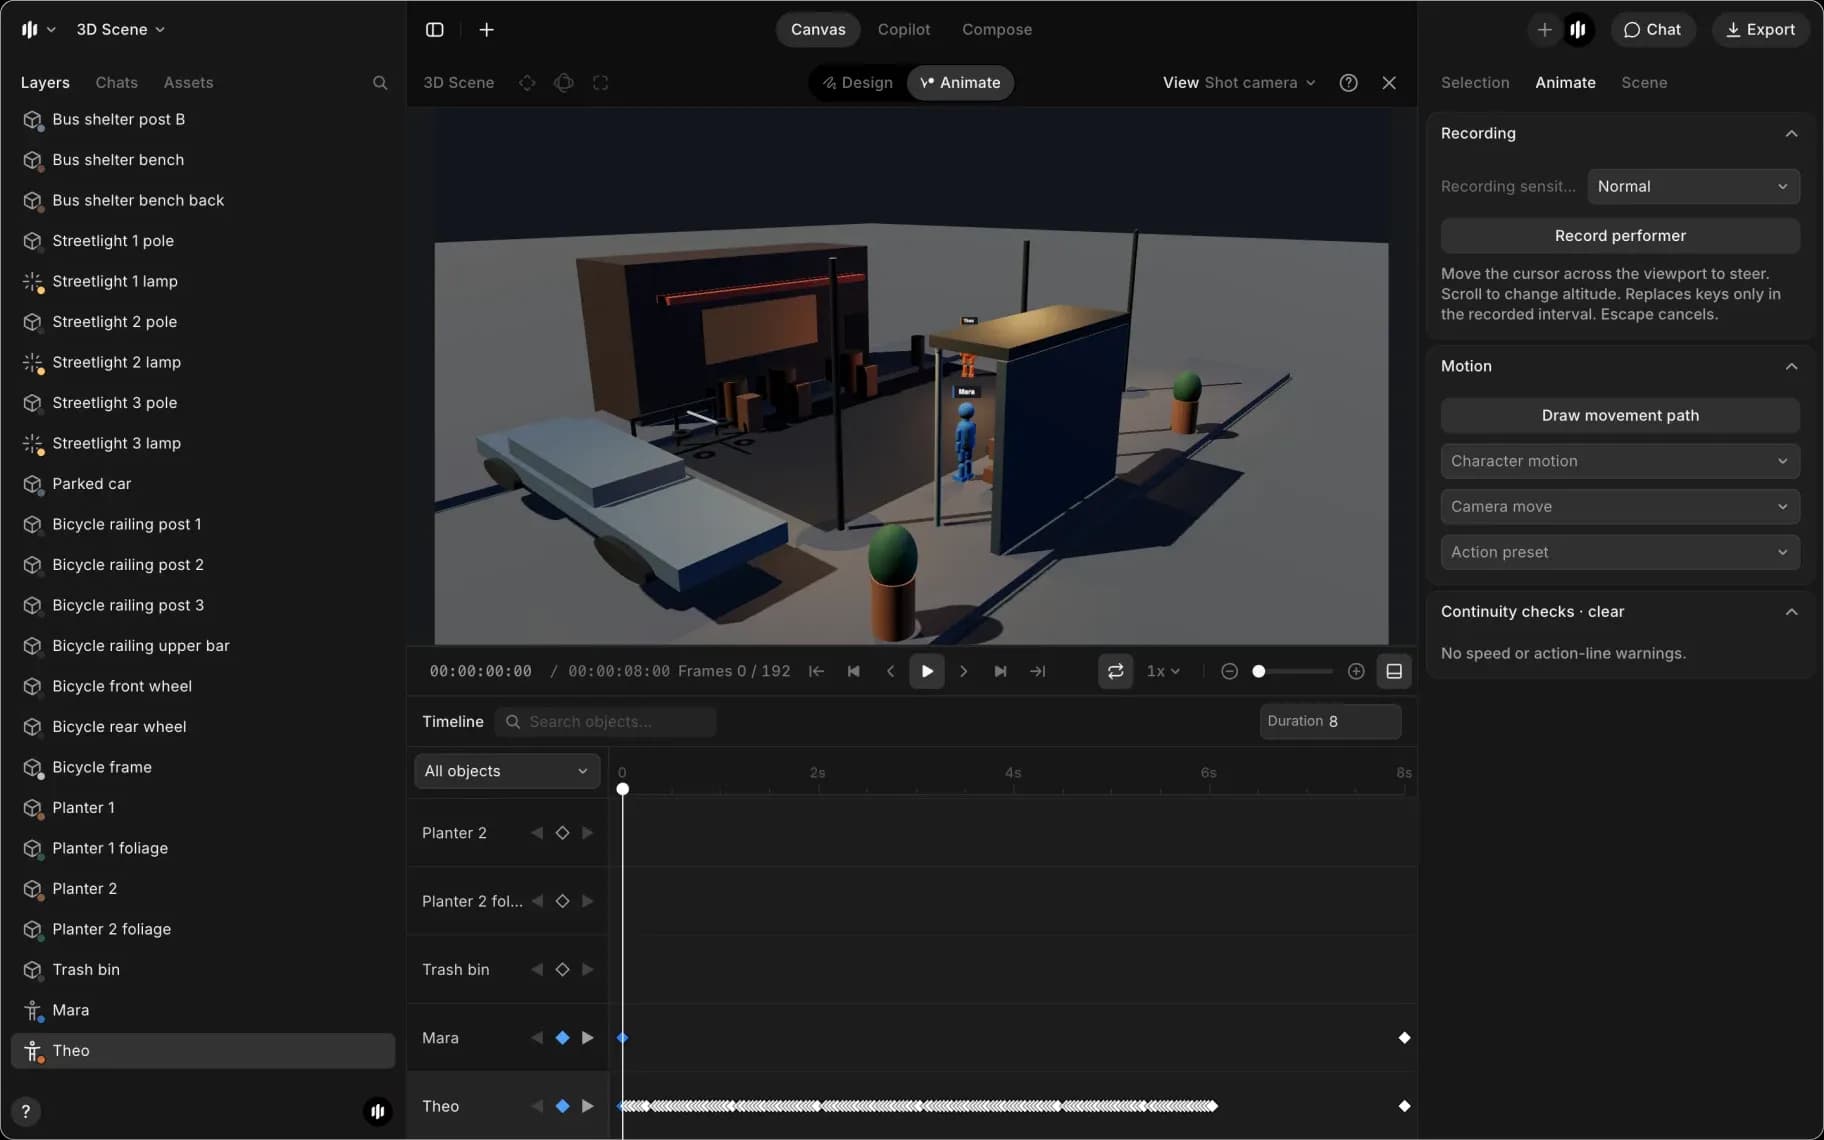Click the timeline zoom slider handle
This screenshot has width=1824, height=1140.
click(x=1259, y=672)
